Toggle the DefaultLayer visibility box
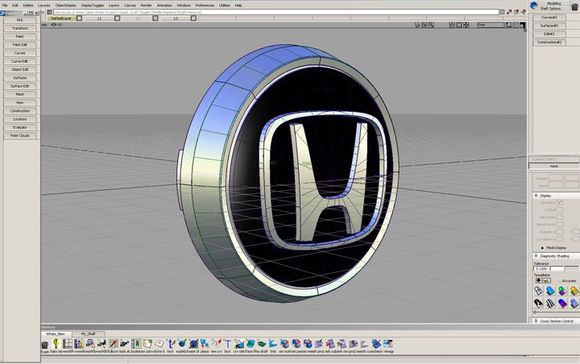Image resolution: width=580 pixels, height=364 pixels. pos(79,18)
